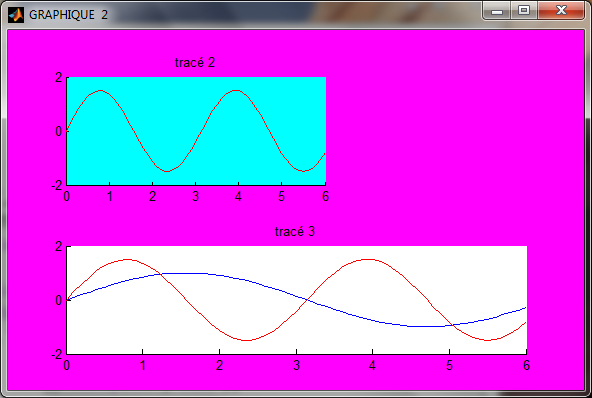The height and width of the screenshot is (398, 592).
Task: Select the tracé 3 plot title
Action: pyautogui.click(x=294, y=231)
